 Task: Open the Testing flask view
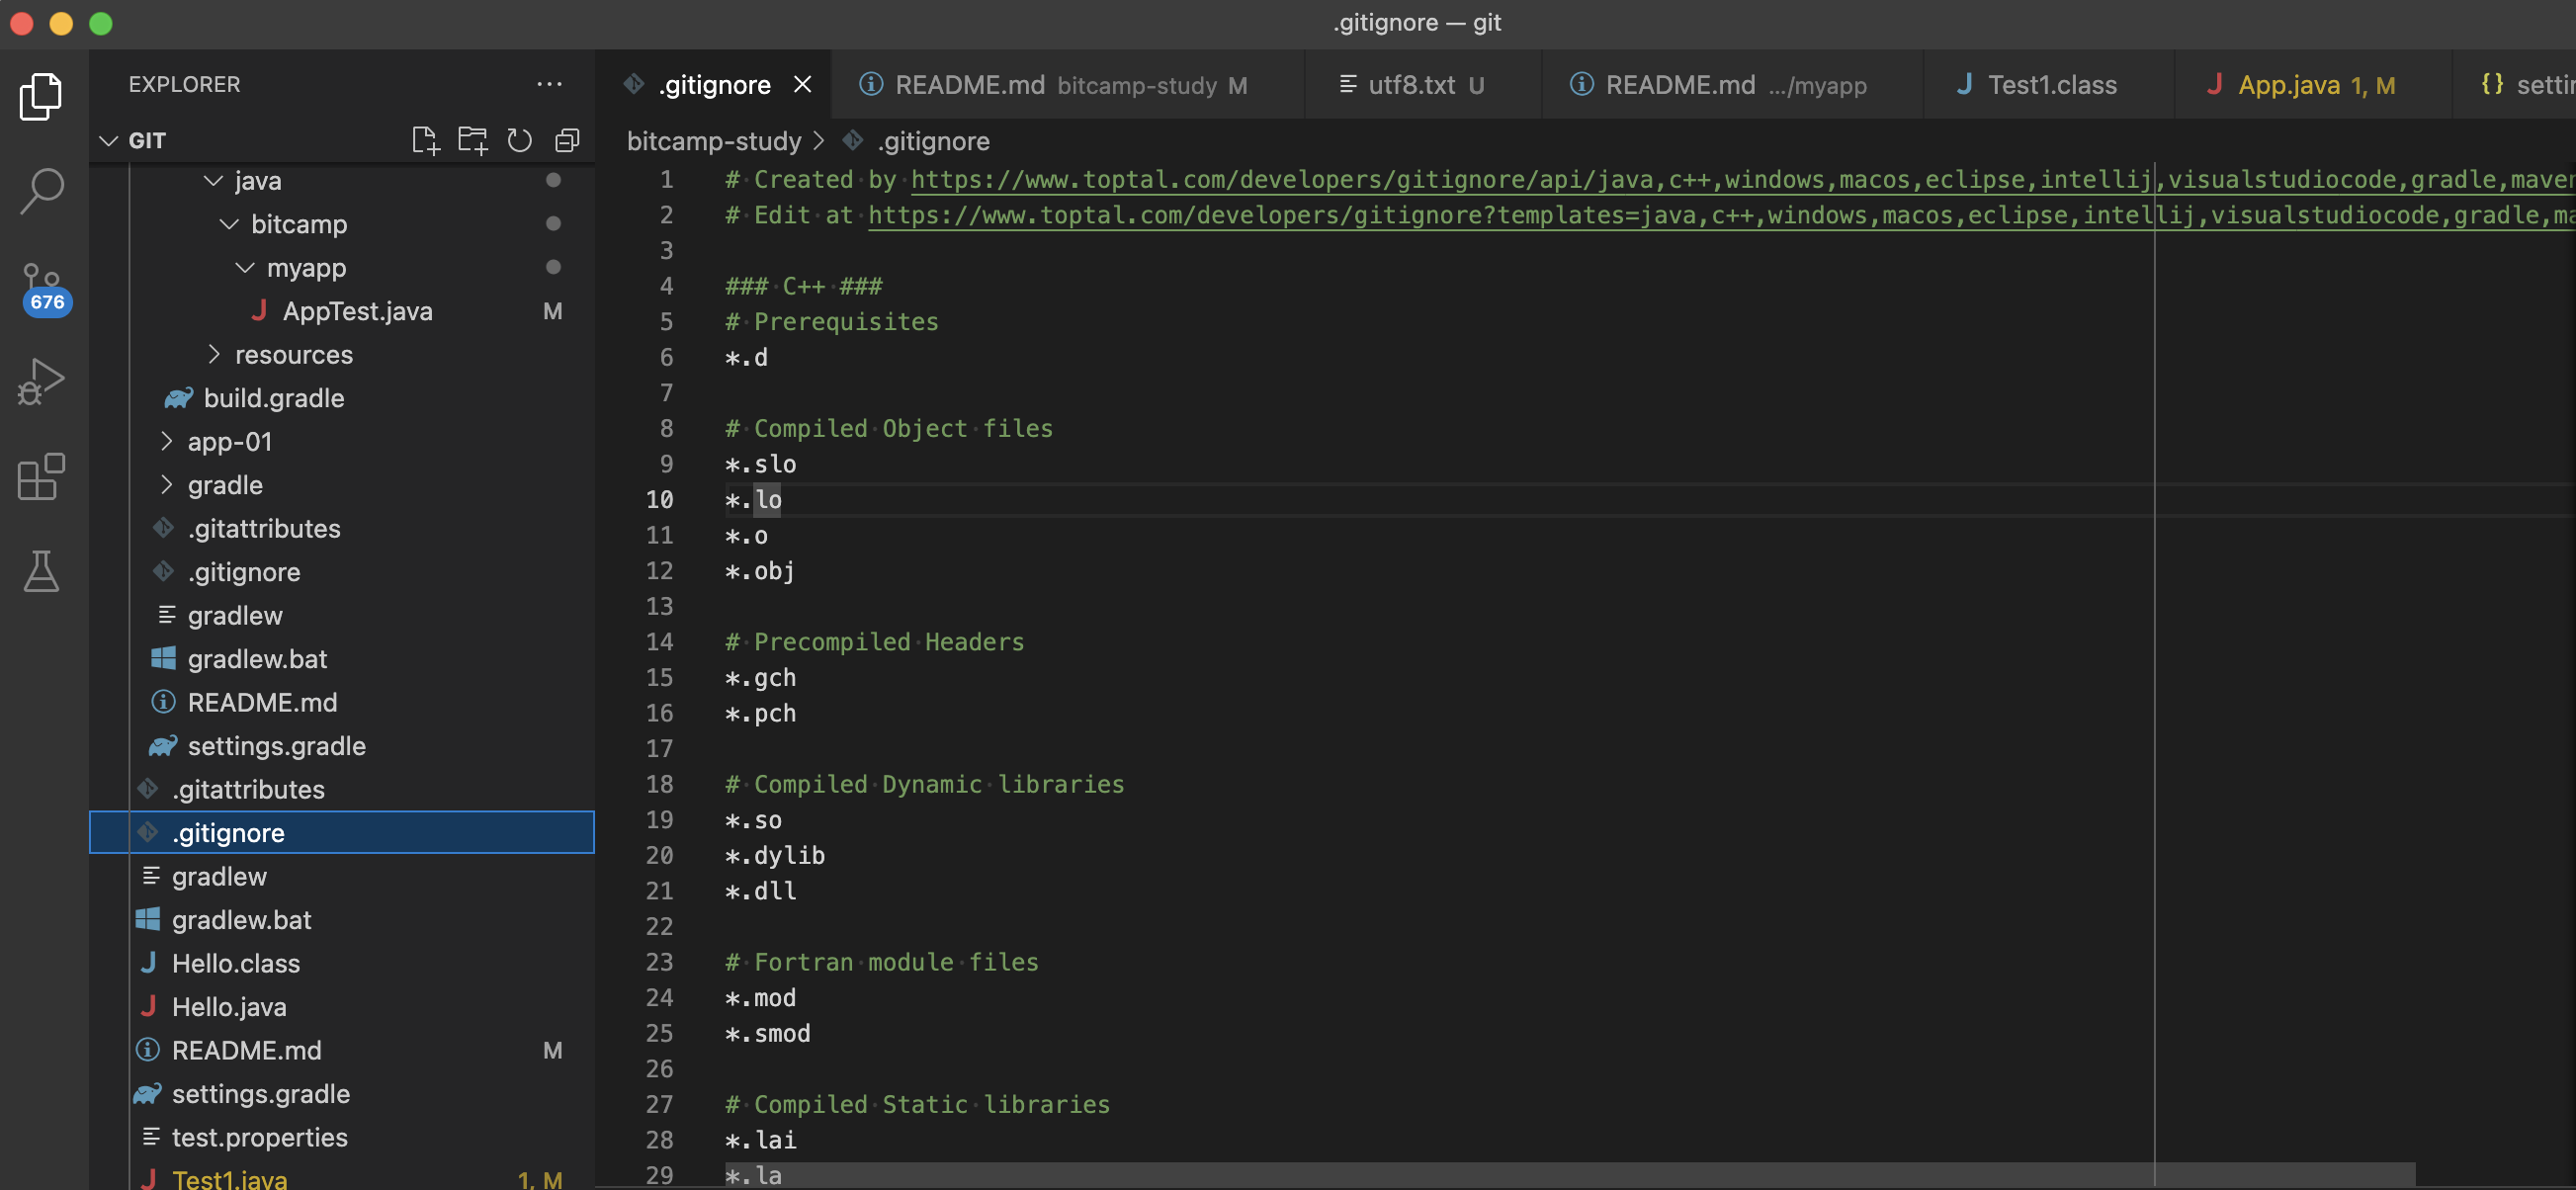pyautogui.click(x=41, y=570)
